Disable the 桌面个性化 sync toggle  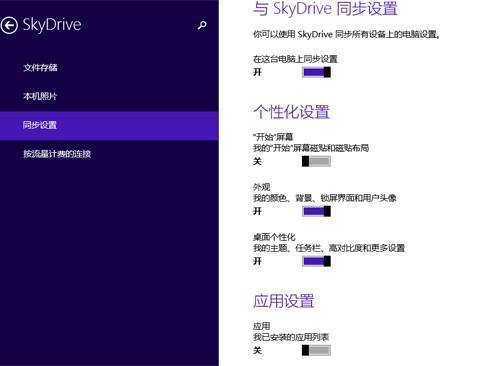[x=316, y=261]
